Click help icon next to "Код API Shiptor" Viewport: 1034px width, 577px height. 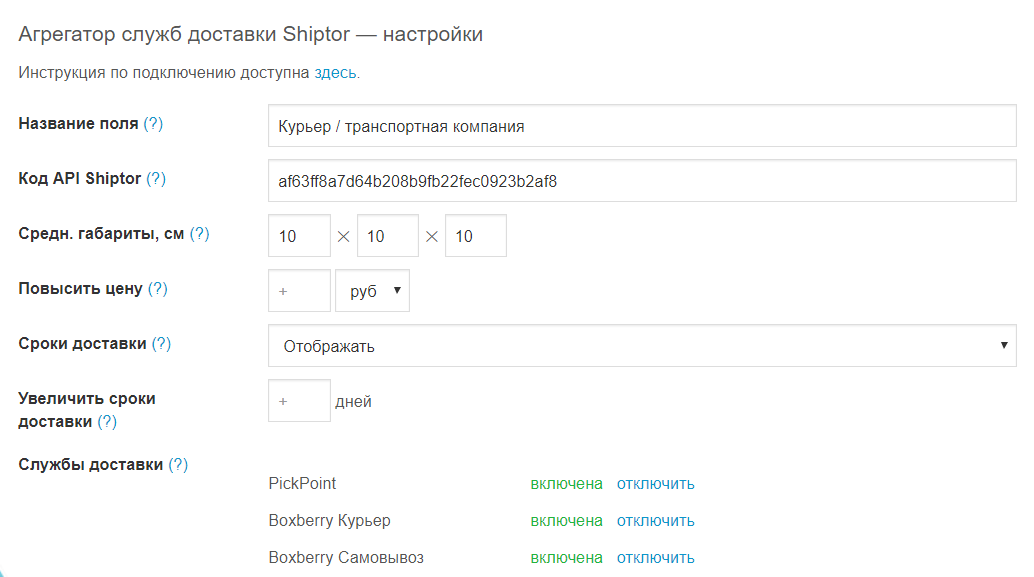click(x=156, y=178)
